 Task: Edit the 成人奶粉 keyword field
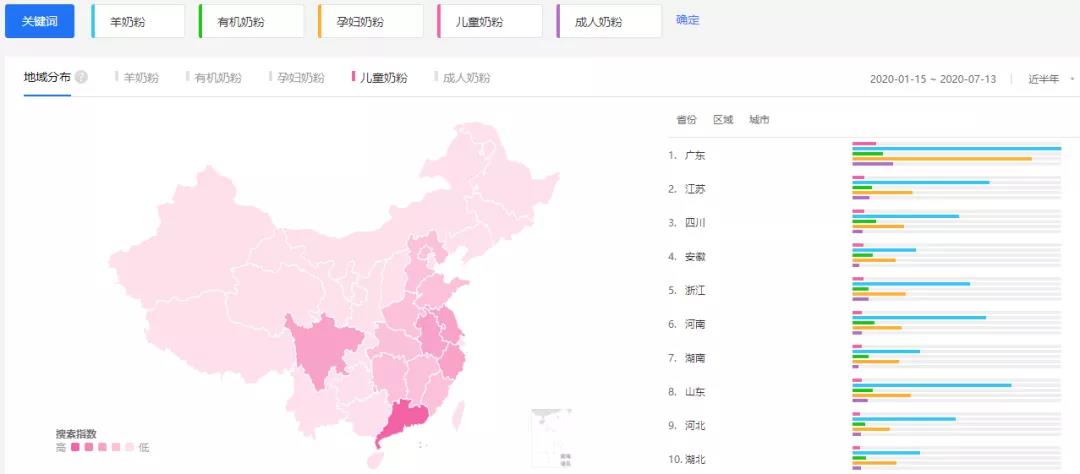[x=609, y=21]
